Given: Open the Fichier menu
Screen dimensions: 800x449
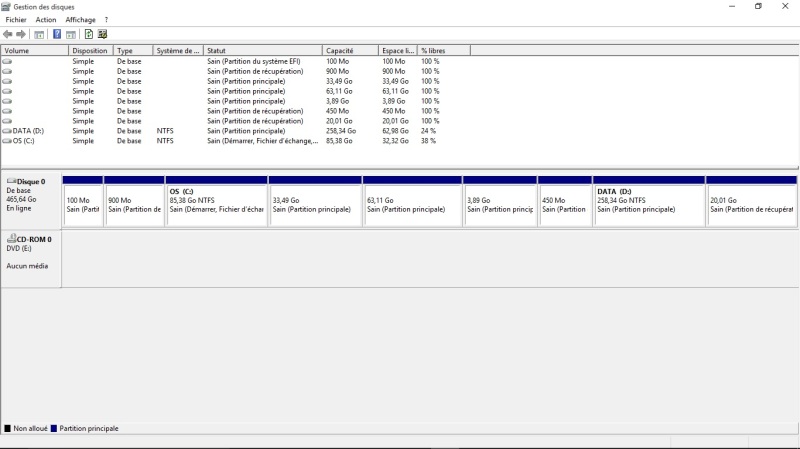Looking at the screenshot, I should click(x=16, y=20).
